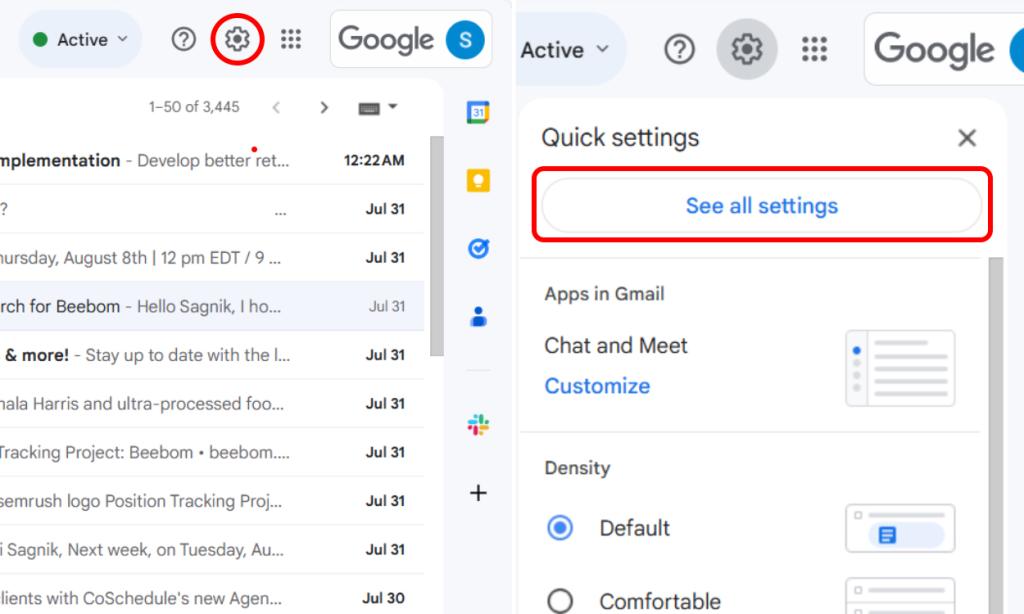
Task: Click the inbox list vertical scrollbar
Action: click(x=437, y=246)
